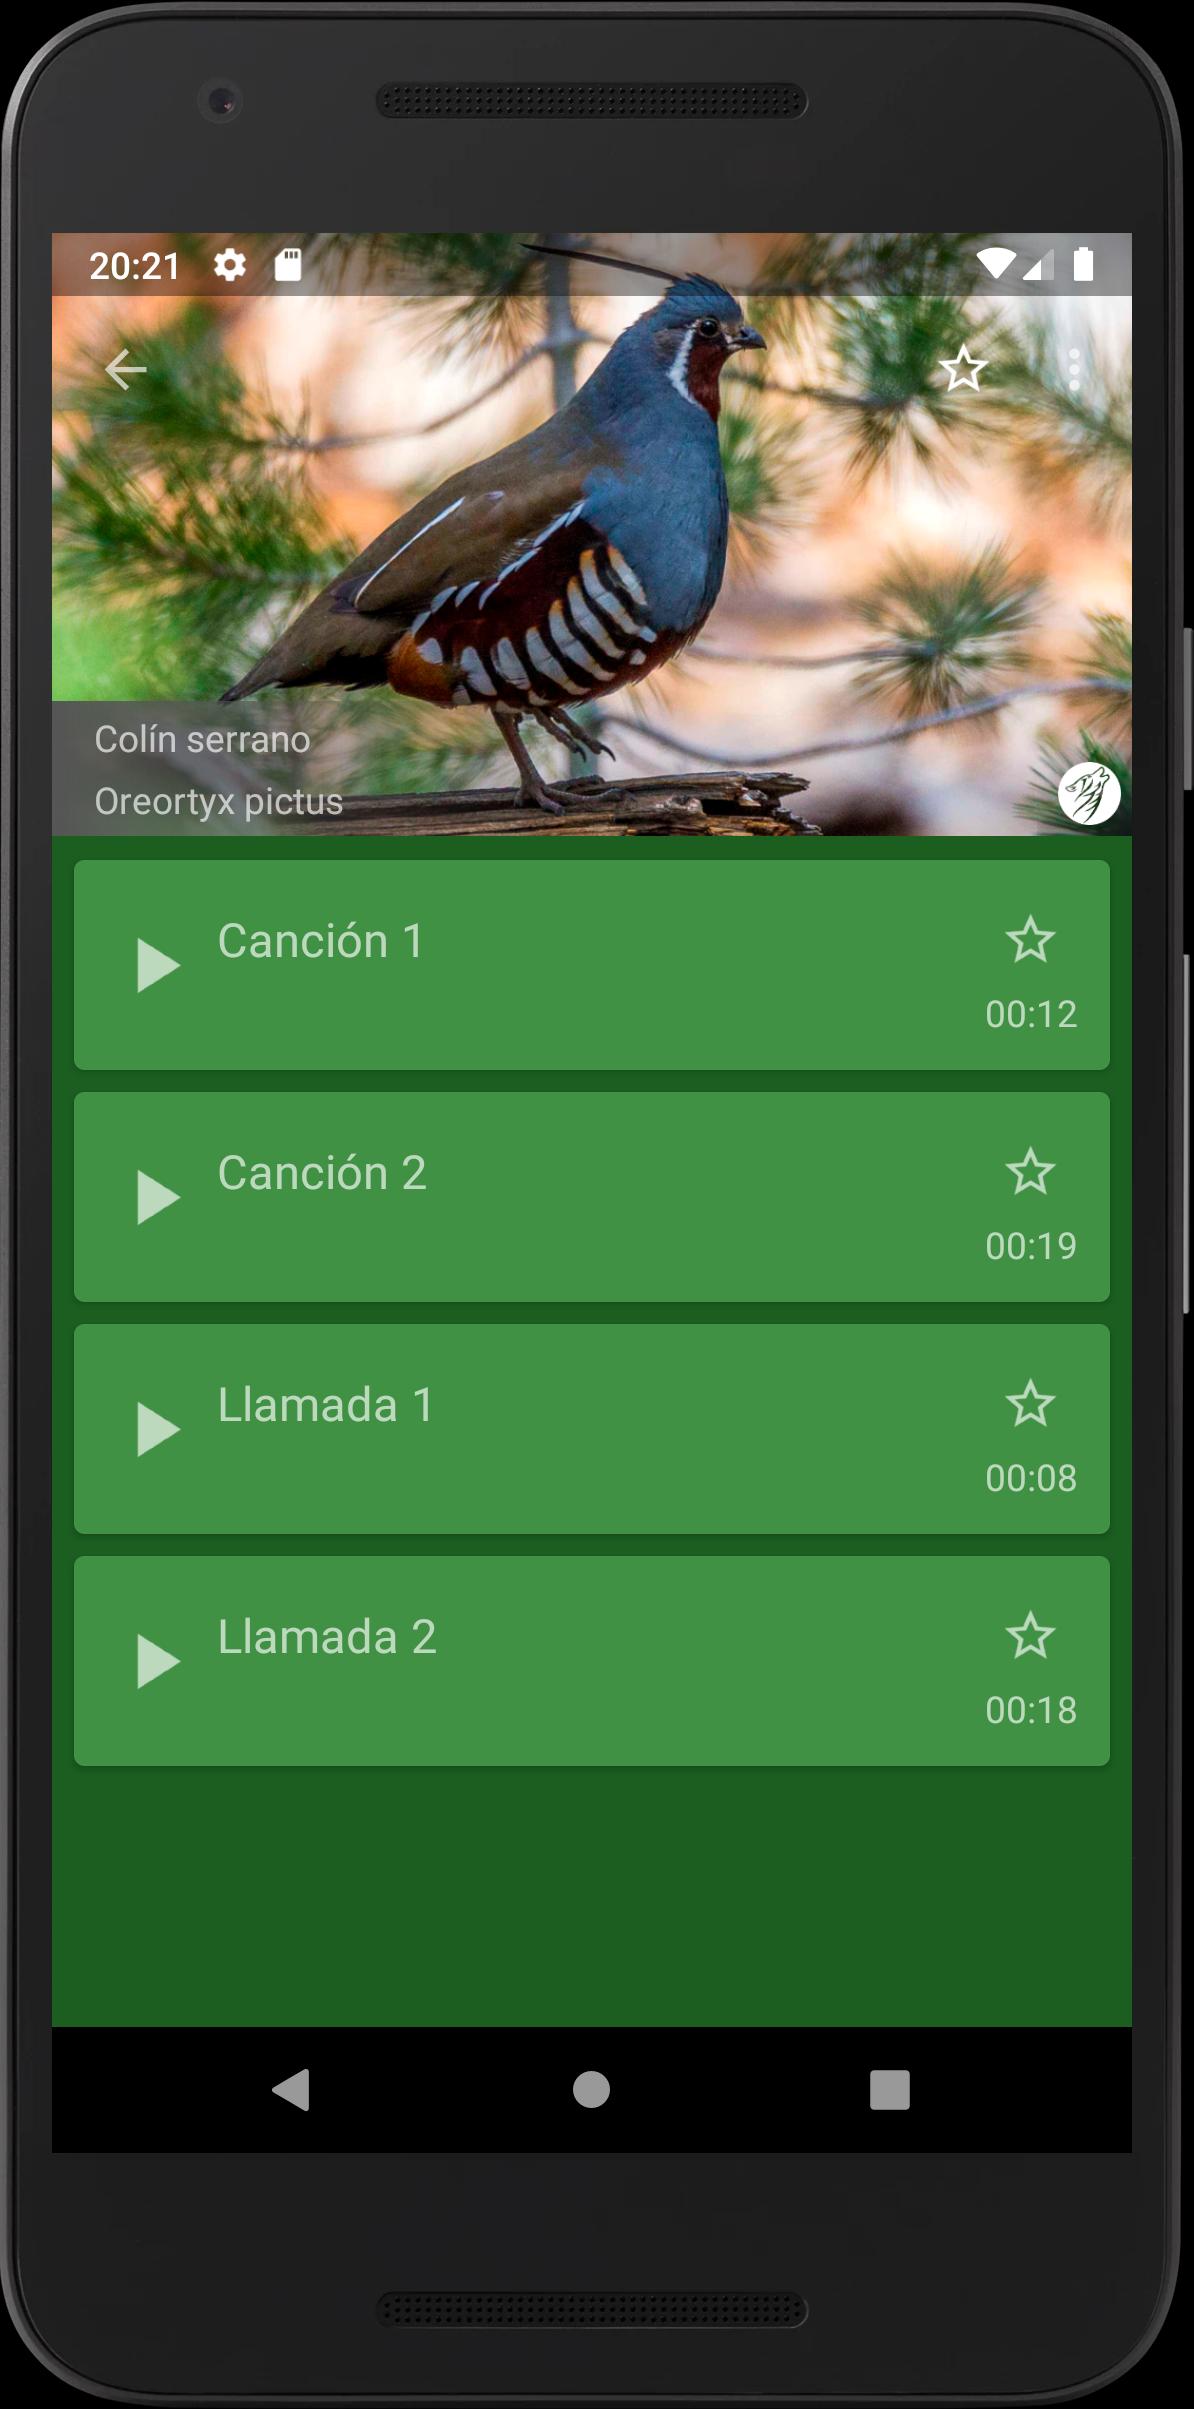
Task: Tap the settings gear in status bar
Action: click(230, 265)
